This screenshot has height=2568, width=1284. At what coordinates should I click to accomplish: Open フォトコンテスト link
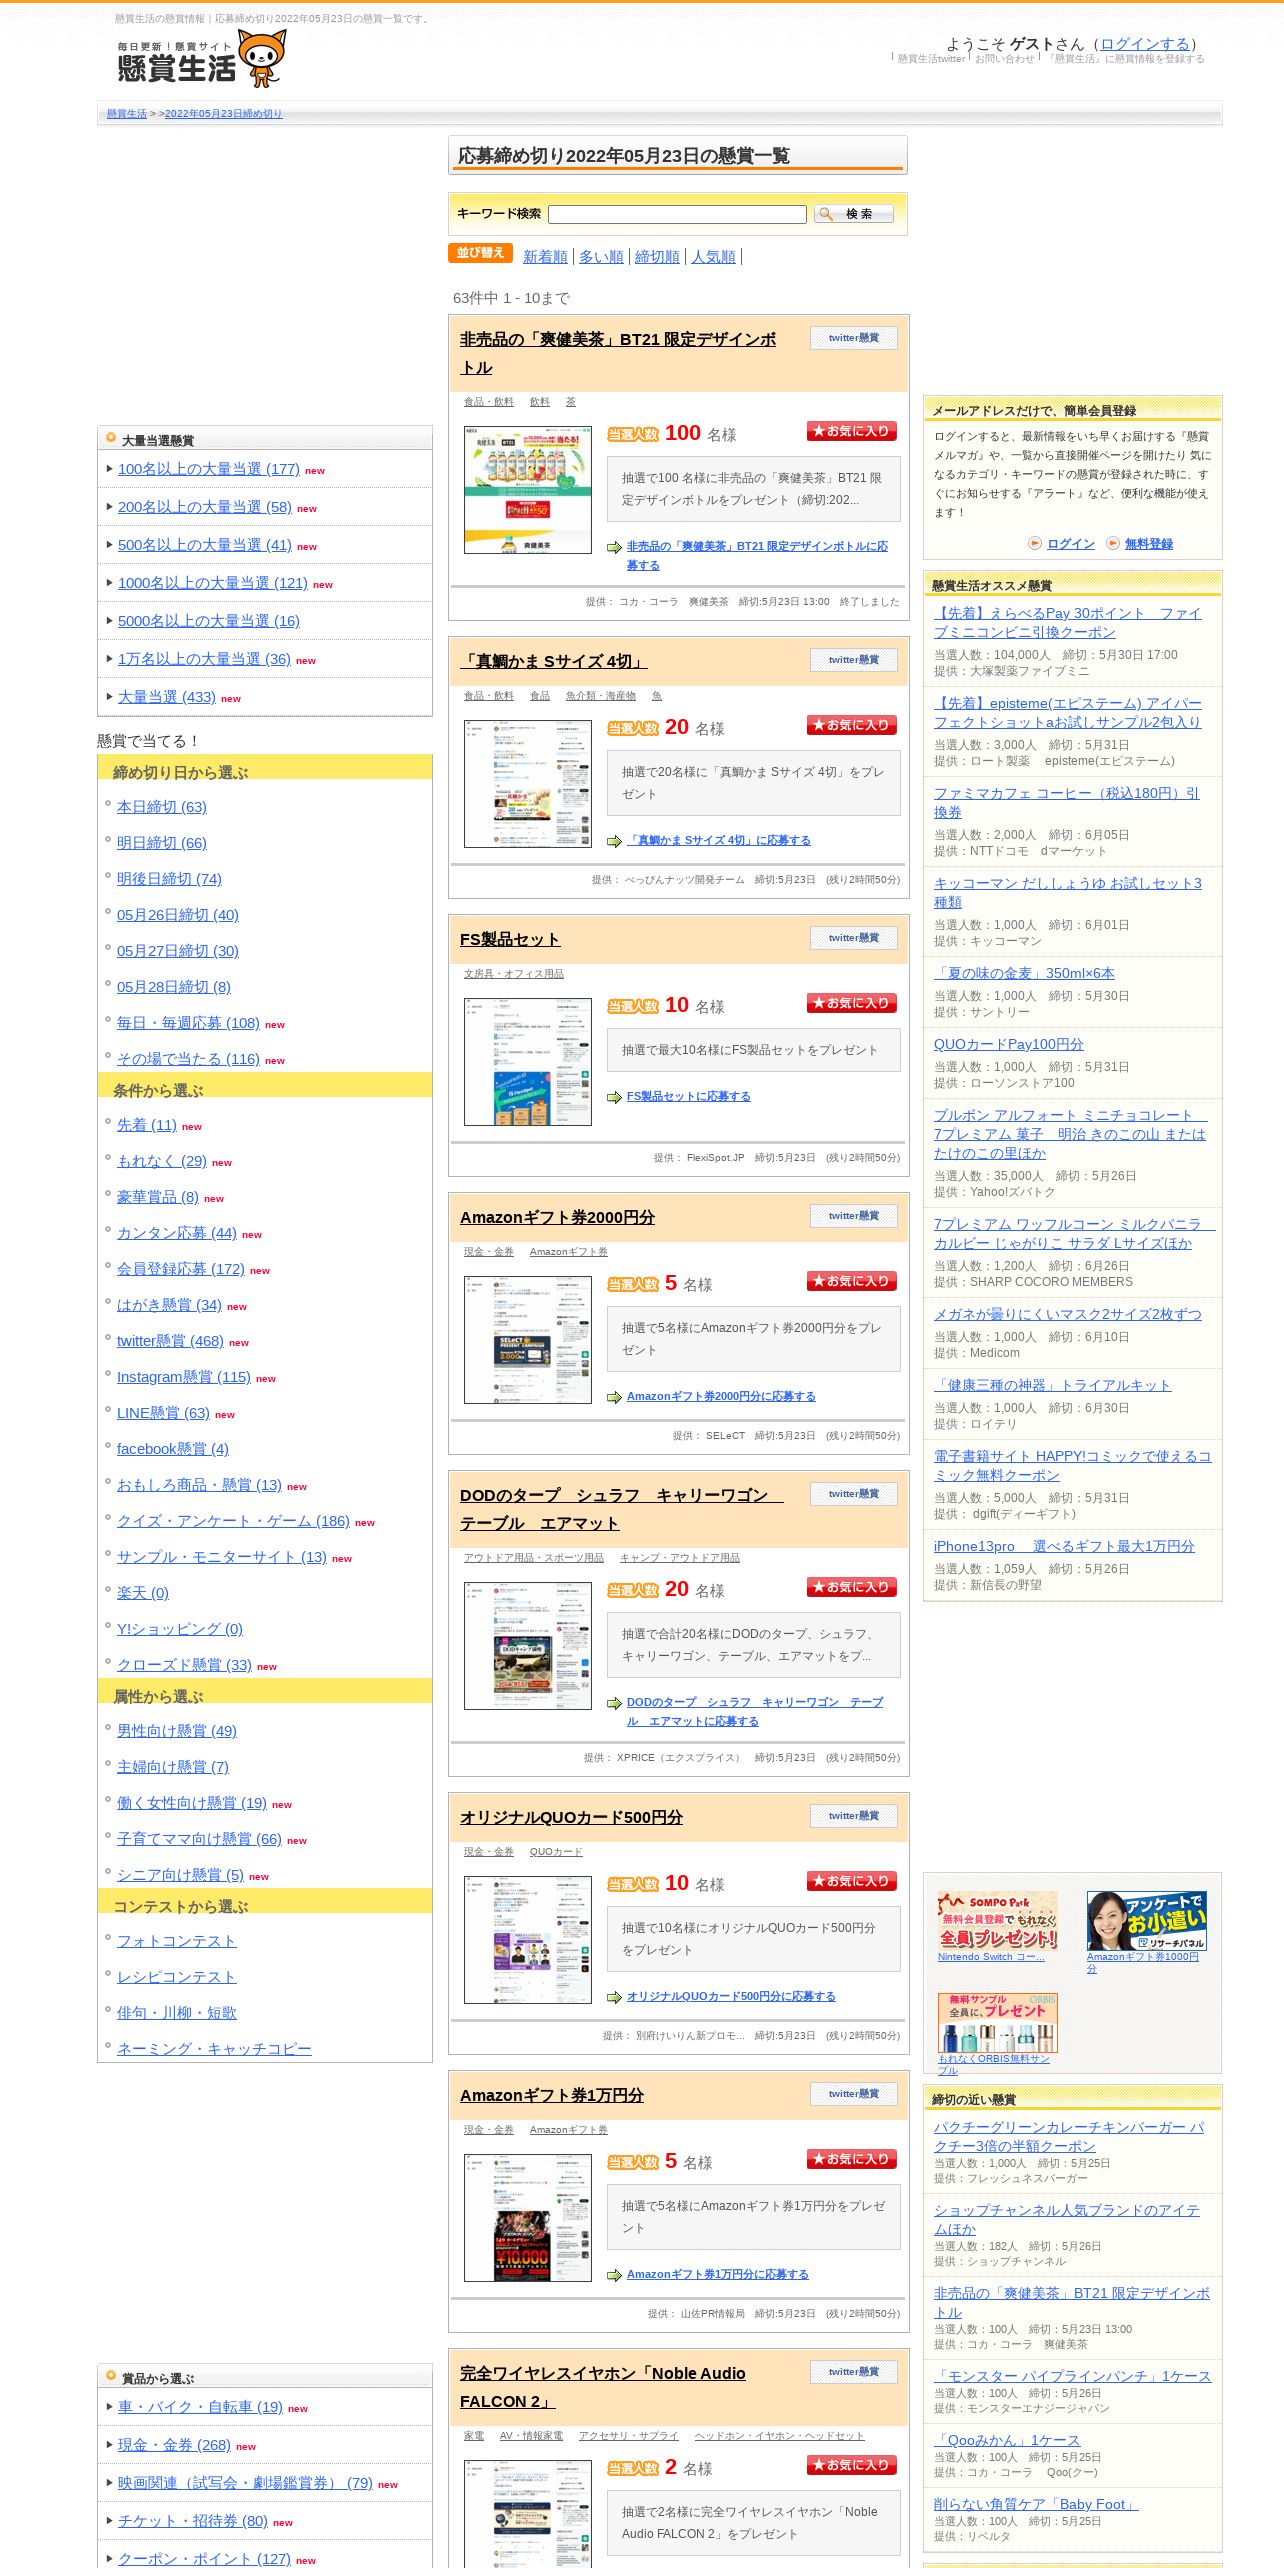click(176, 1941)
